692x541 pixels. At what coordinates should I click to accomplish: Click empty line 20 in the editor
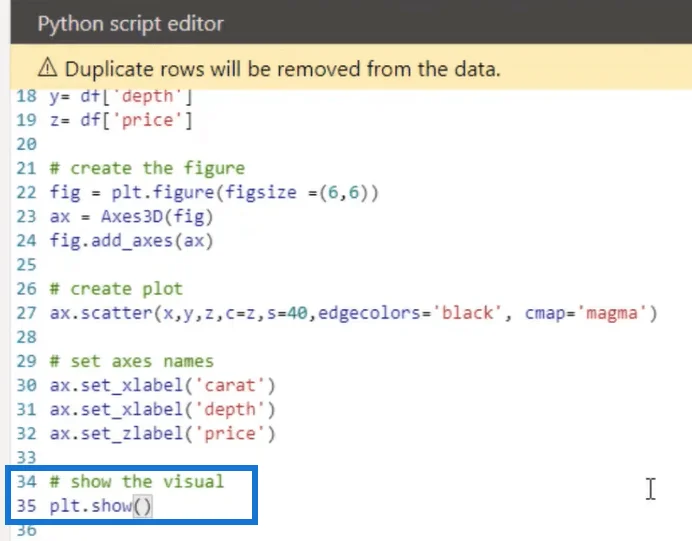[353, 144]
